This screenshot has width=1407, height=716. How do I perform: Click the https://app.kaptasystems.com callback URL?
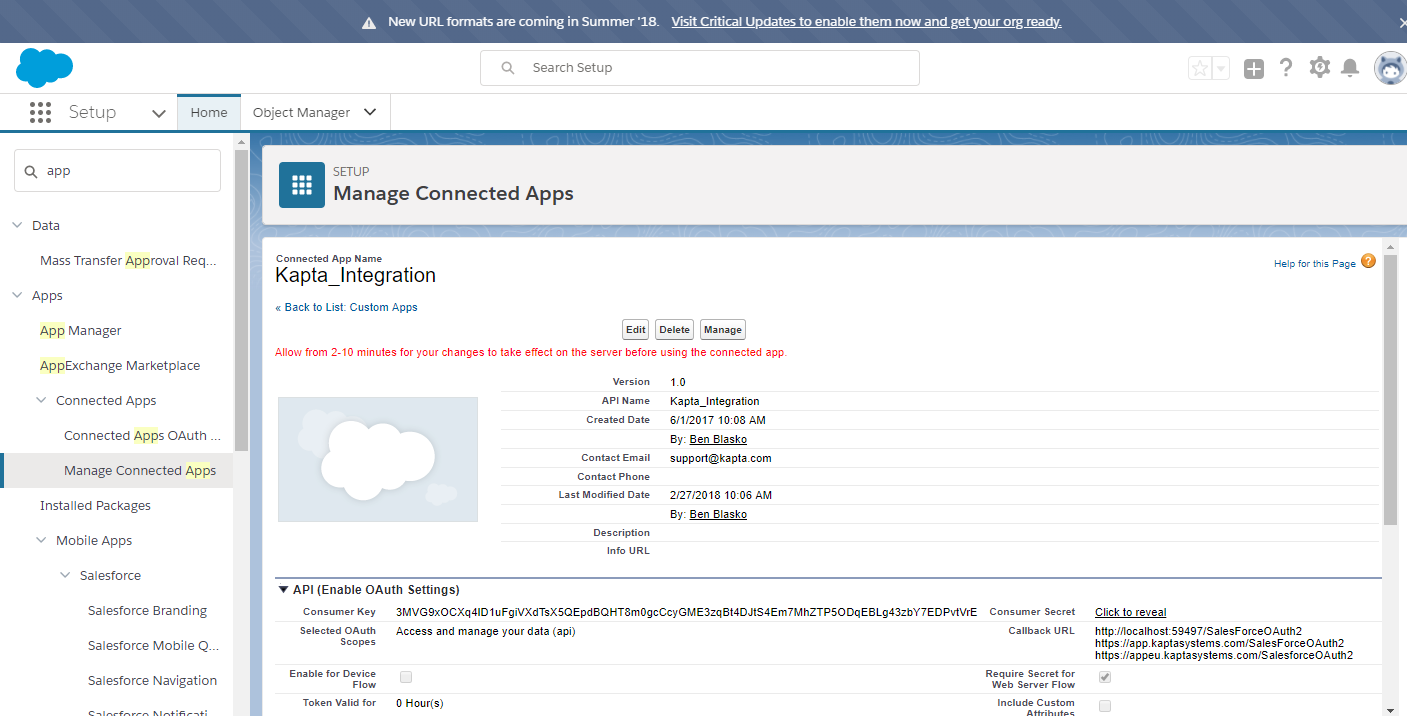1219,643
